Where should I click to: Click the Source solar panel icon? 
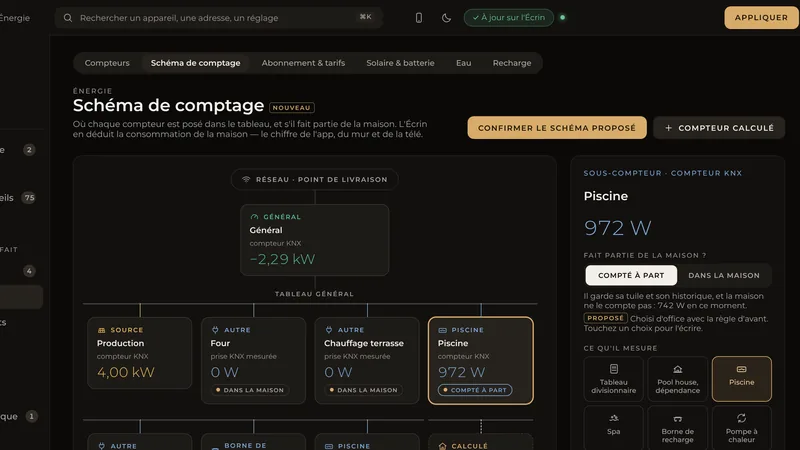pos(102,330)
